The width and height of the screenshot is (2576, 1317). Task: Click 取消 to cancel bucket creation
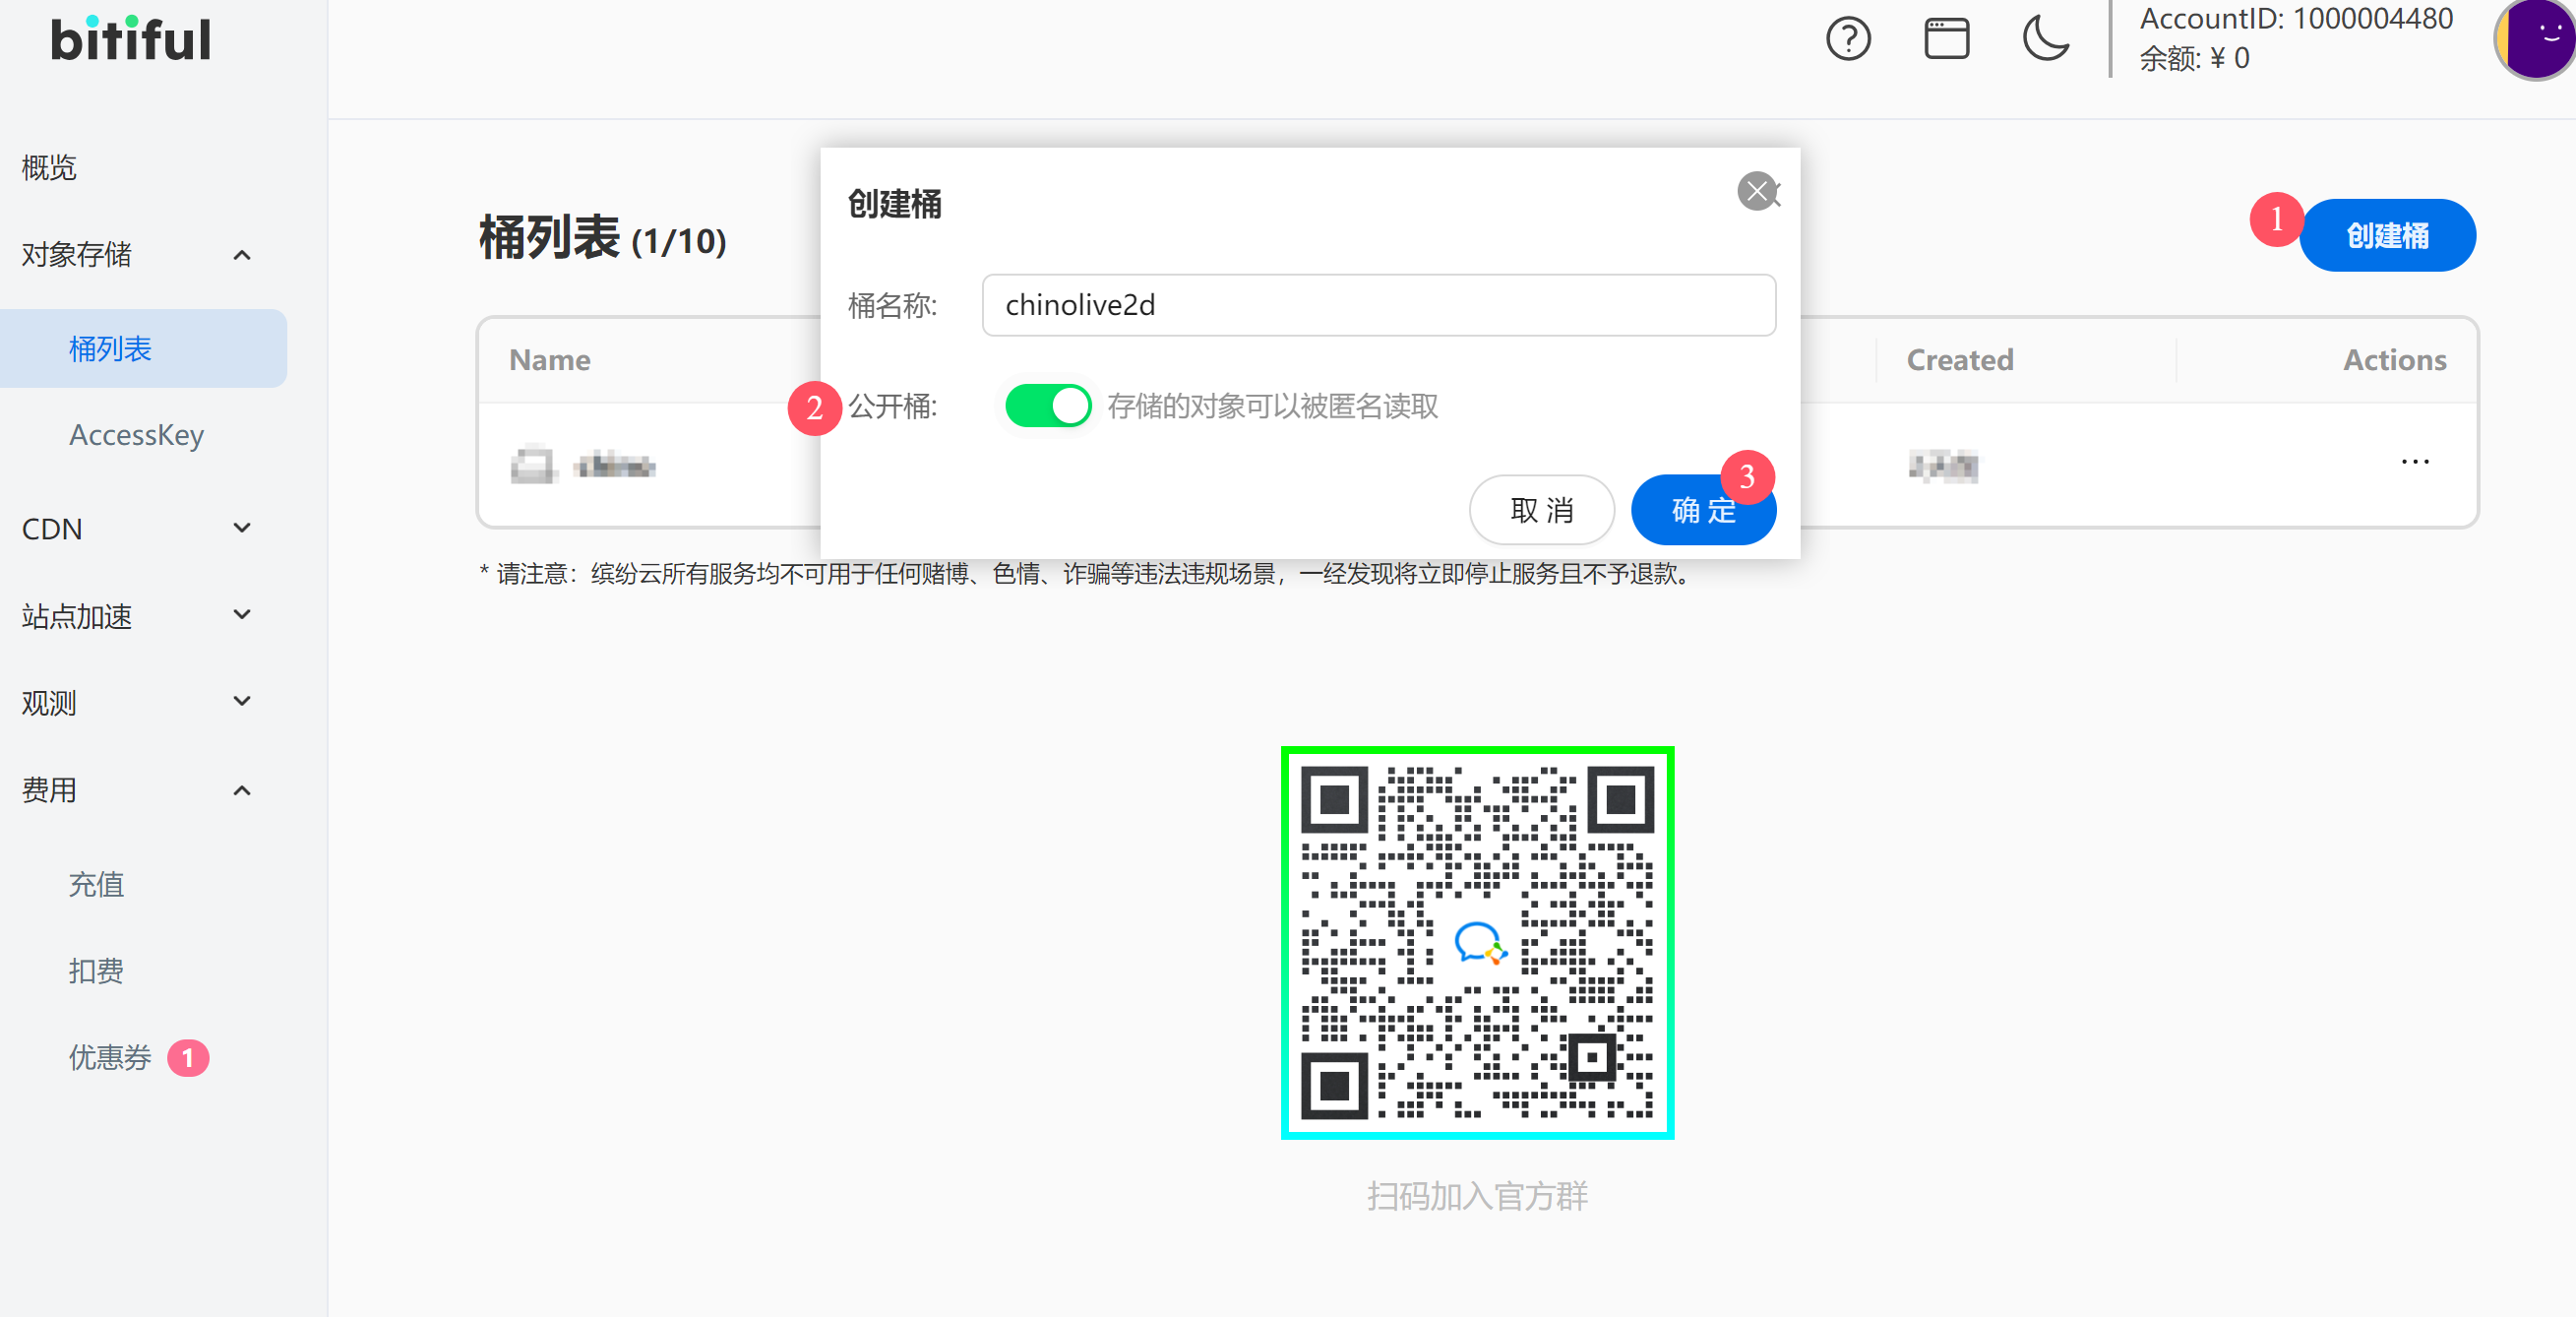(1541, 510)
